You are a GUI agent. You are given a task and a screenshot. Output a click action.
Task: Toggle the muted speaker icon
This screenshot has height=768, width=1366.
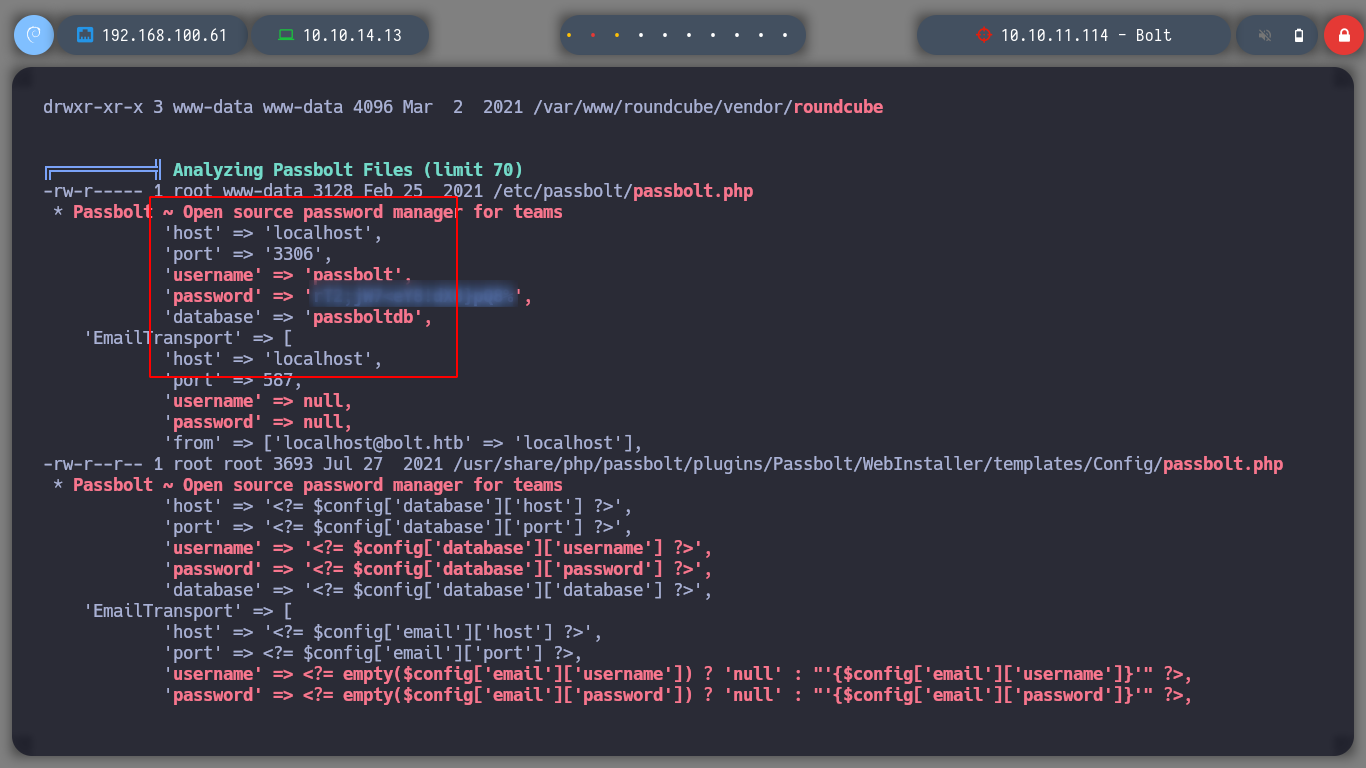[1265, 35]
